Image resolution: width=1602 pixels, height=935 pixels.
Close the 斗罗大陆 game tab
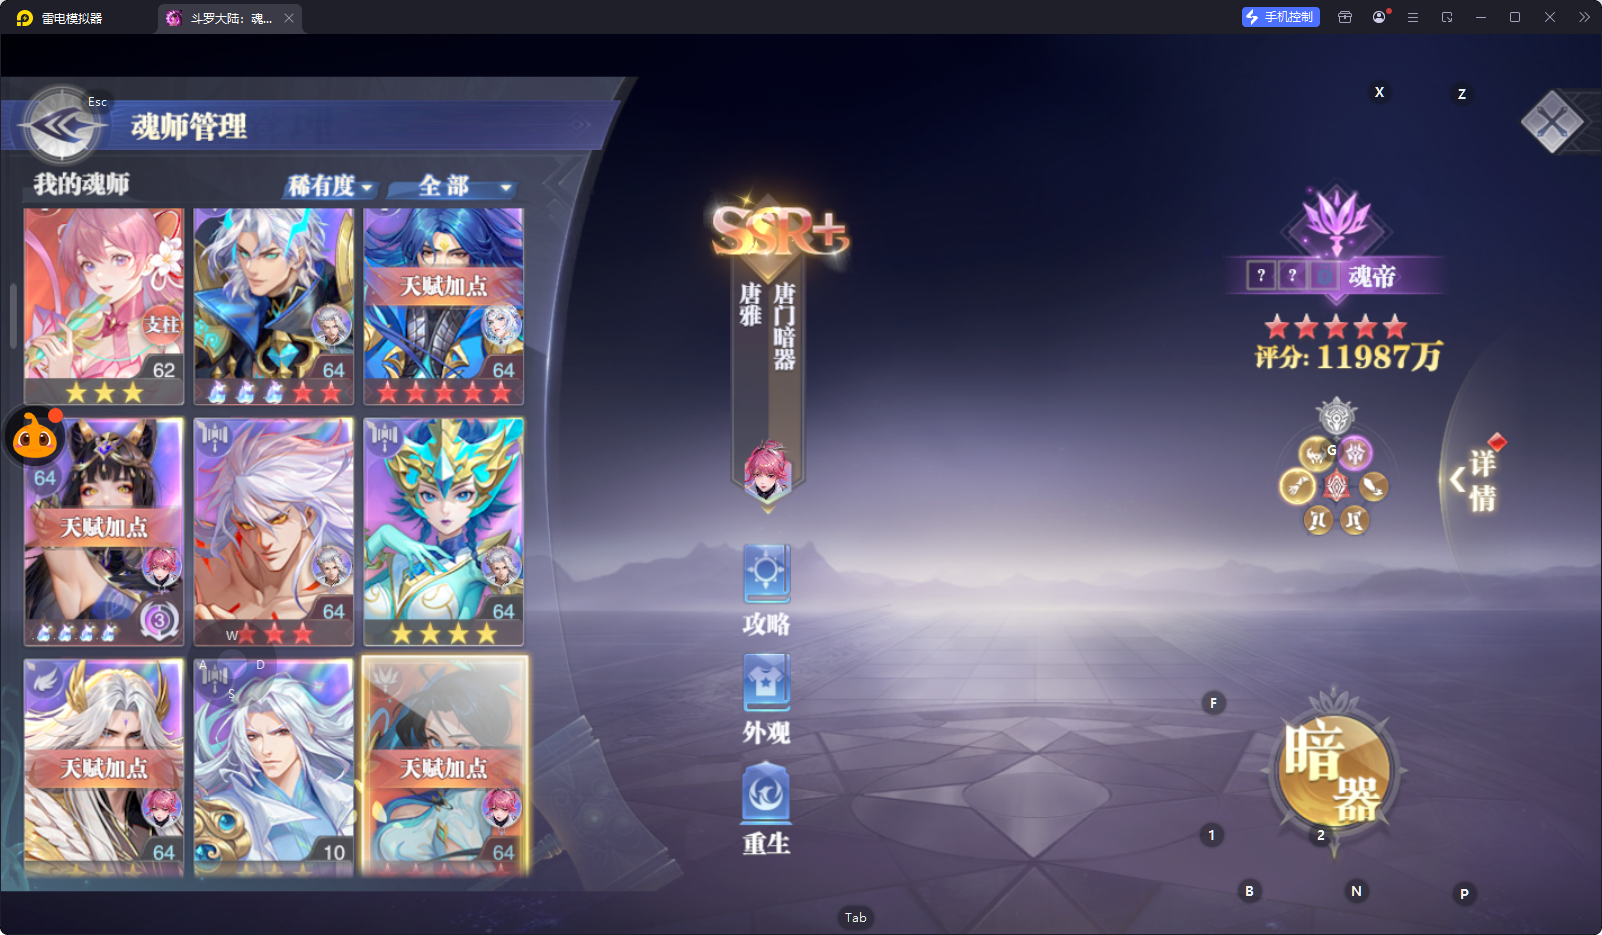289,18
